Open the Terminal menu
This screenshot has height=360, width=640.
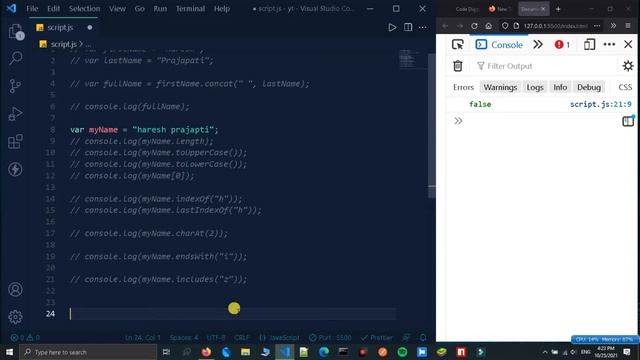point(190,9)
